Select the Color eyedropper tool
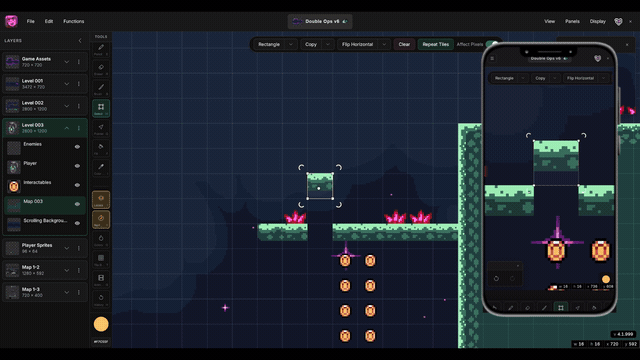 point(101,168)
